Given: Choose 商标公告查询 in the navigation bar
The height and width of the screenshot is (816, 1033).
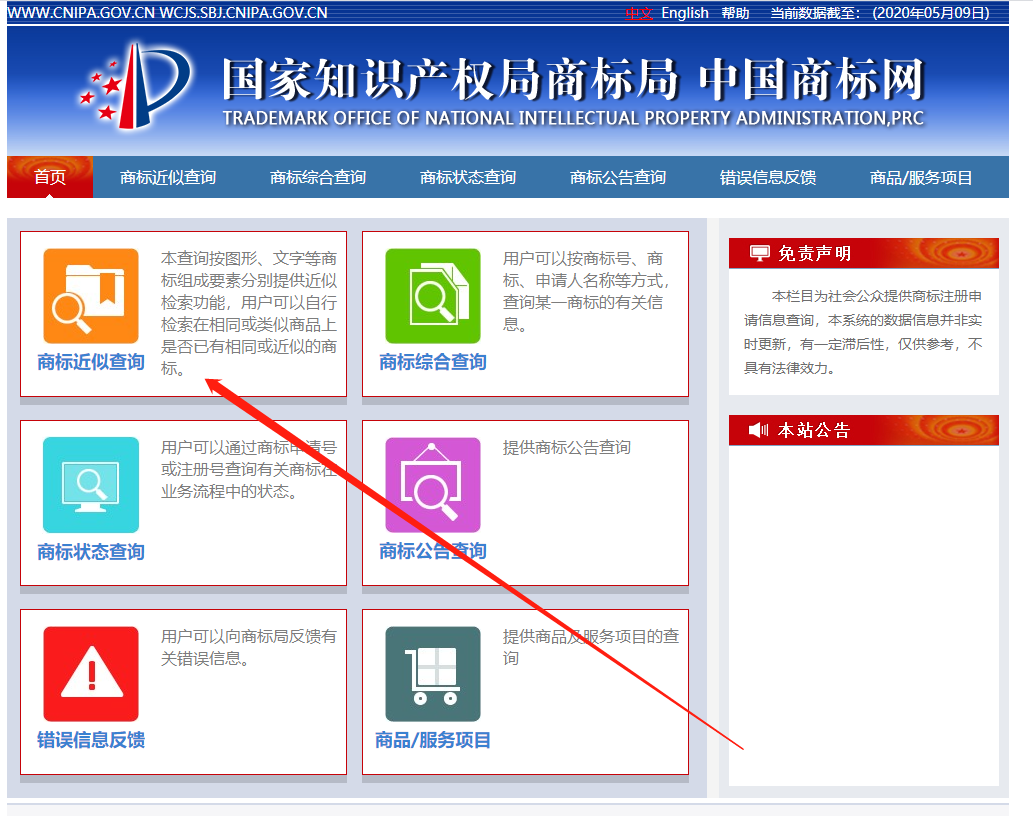Looking at the screenshot, I should [618, 178].
